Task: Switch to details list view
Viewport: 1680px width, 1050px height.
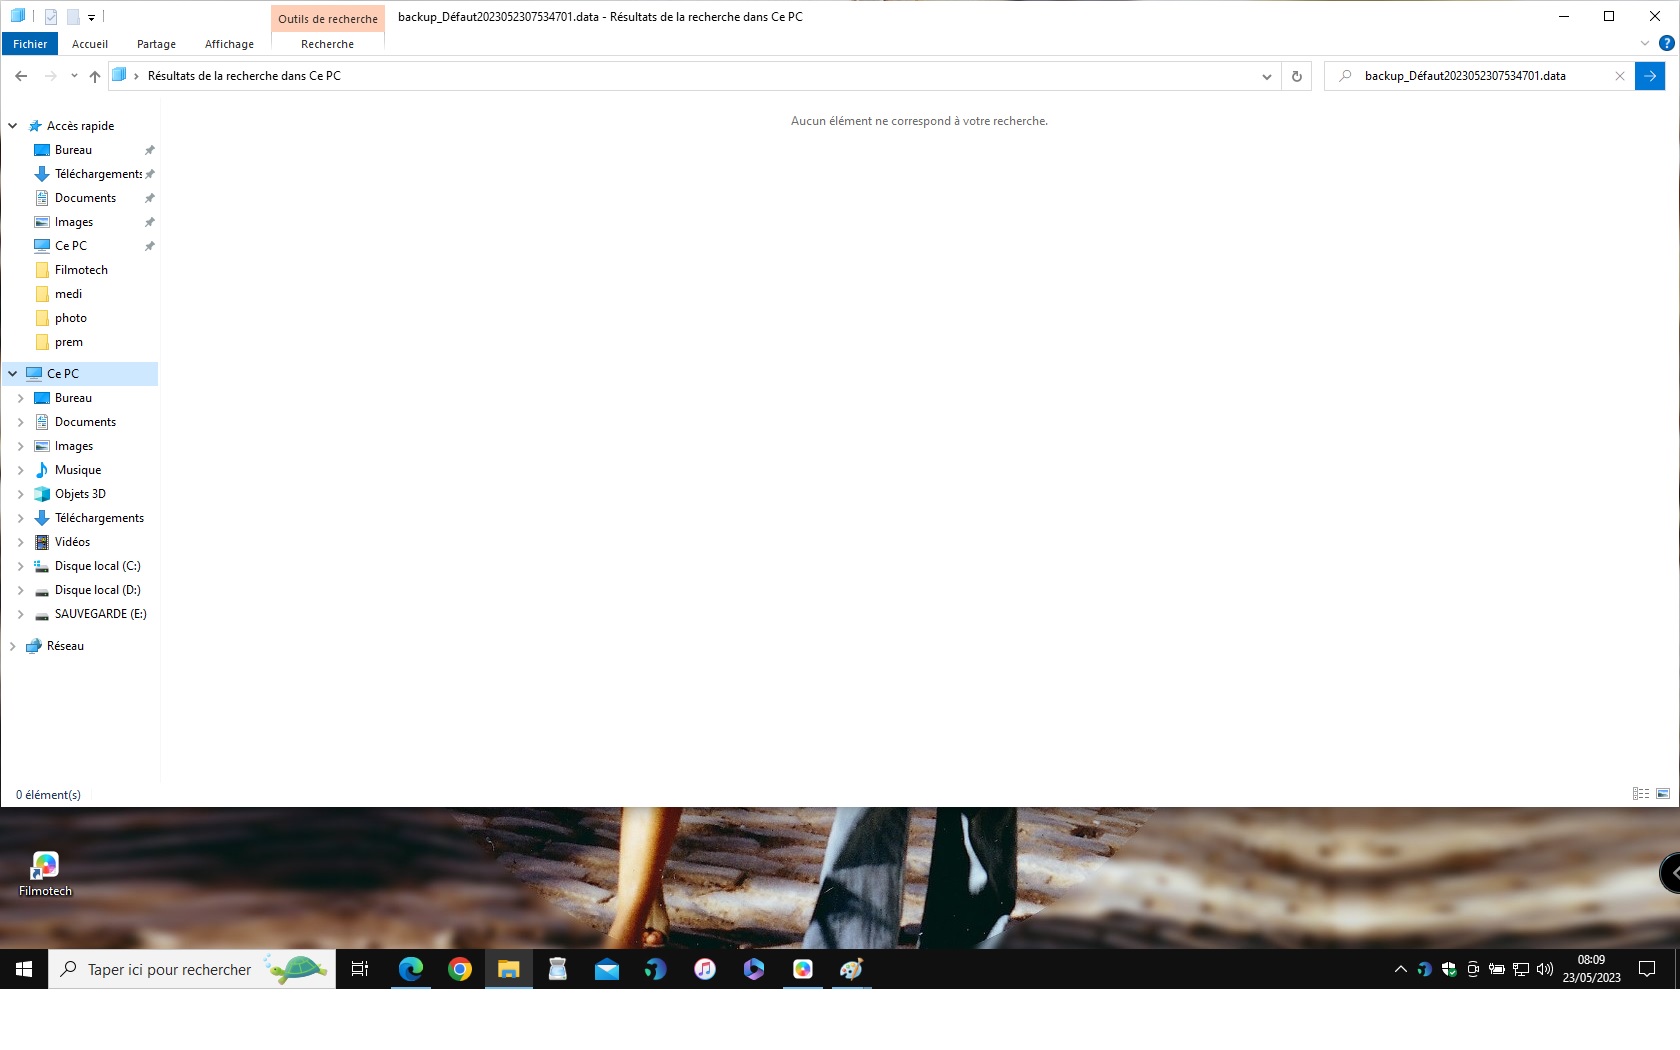Action: (1641, 794)
